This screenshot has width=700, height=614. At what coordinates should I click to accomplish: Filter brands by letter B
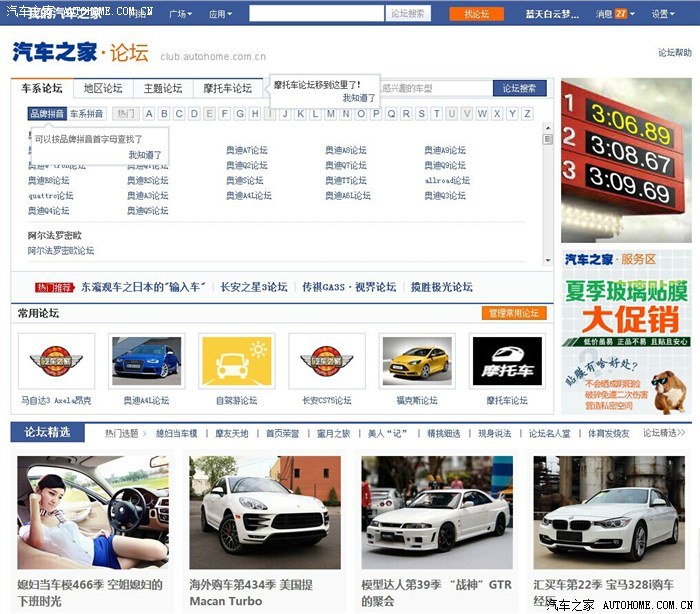[x=164, y=113]
